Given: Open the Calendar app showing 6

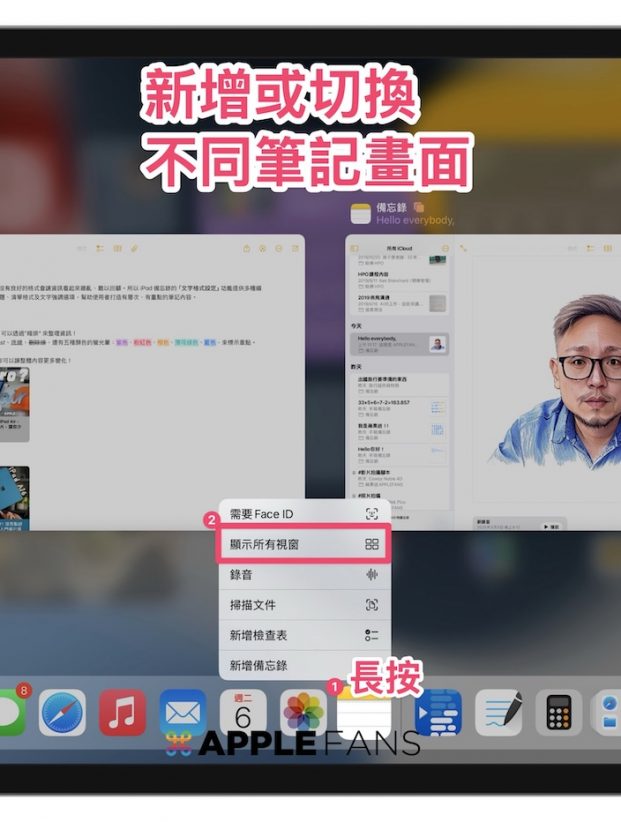Looking at the screenshot, I should tap(243, 713).
